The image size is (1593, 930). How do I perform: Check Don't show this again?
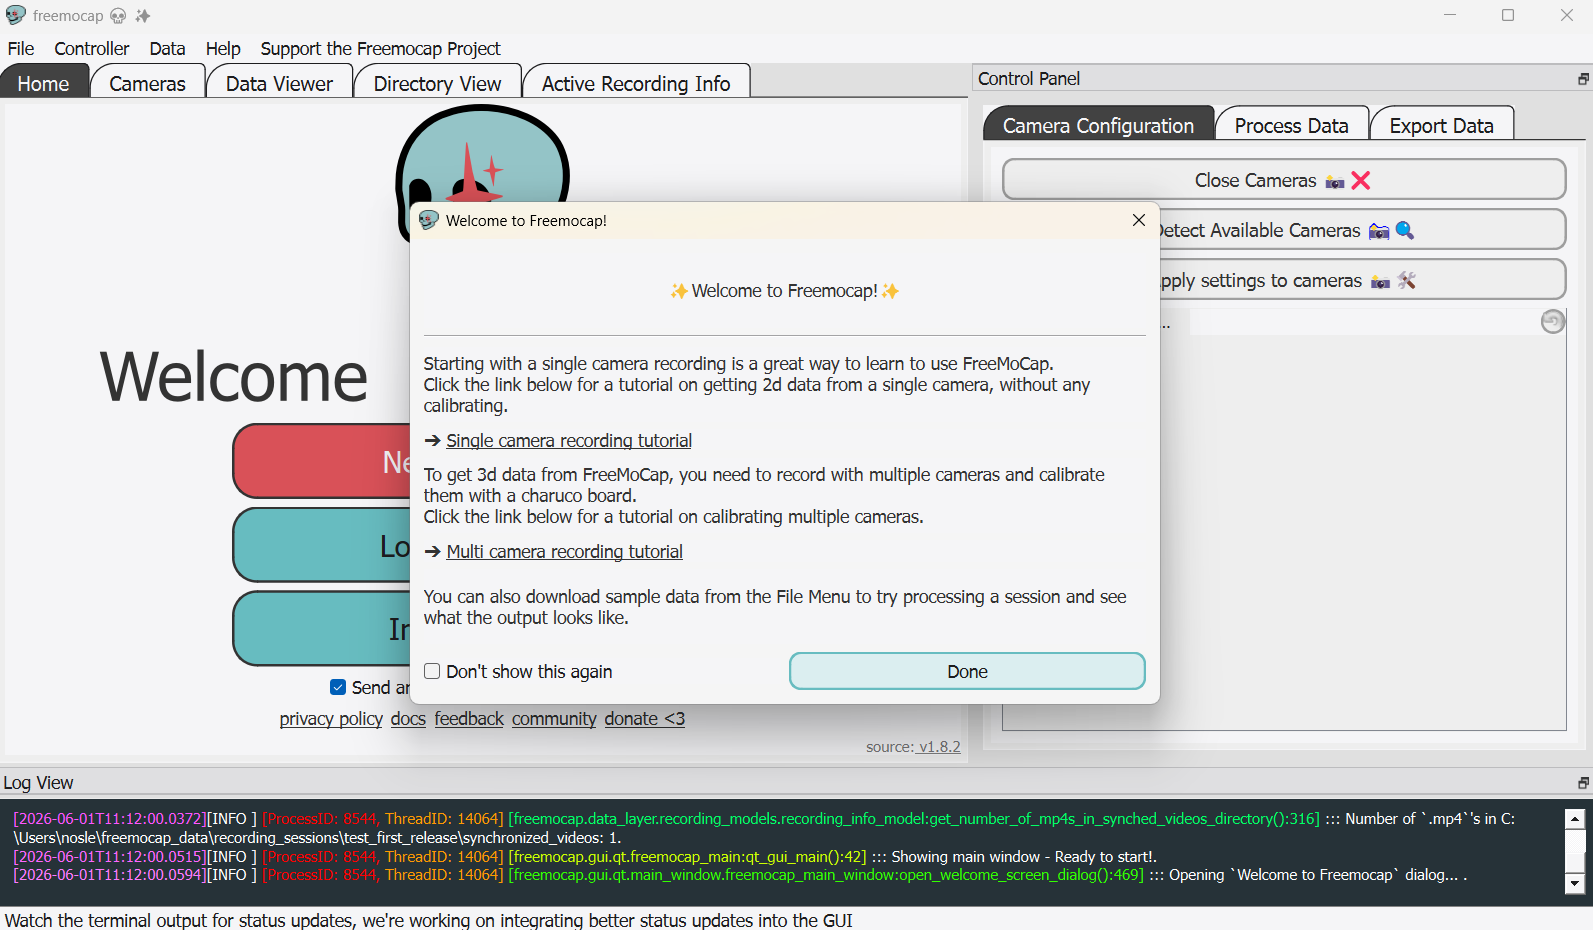432,671
